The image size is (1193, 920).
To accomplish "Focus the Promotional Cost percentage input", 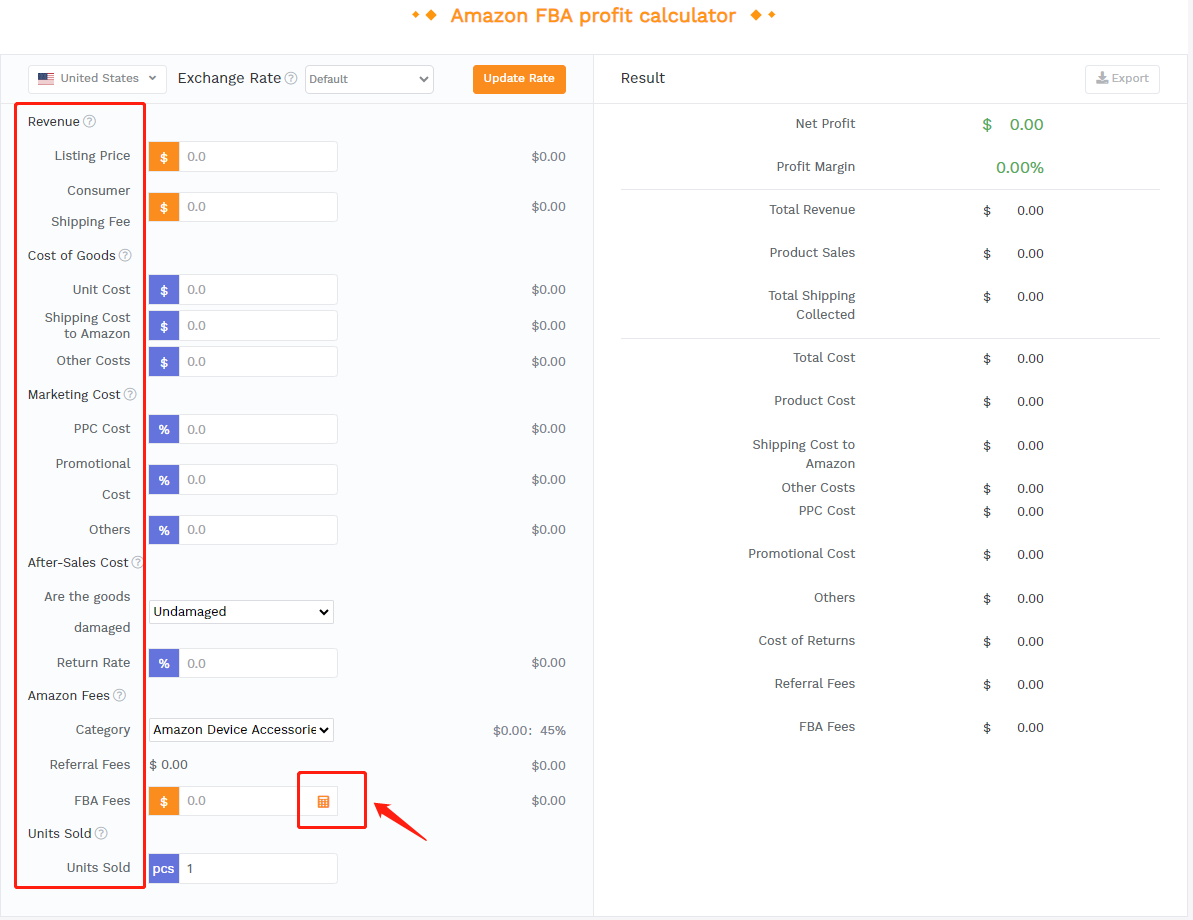I will click(258, 480).
